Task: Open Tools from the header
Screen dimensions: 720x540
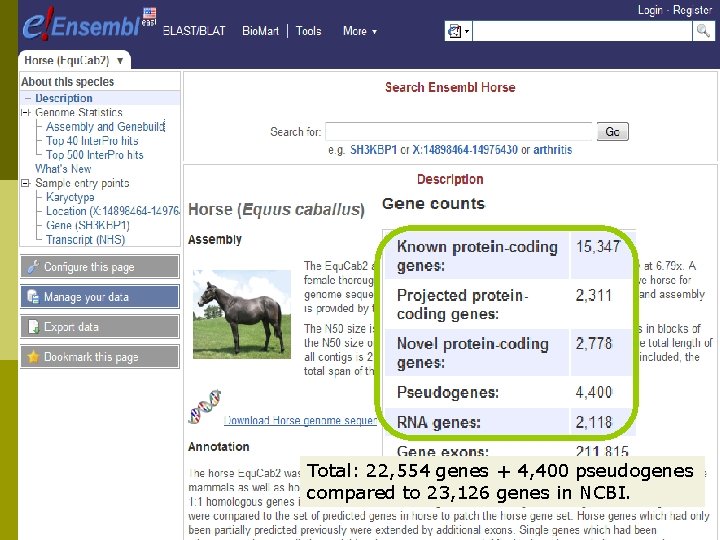Action: pyautogui.click(x=308, y=31)
